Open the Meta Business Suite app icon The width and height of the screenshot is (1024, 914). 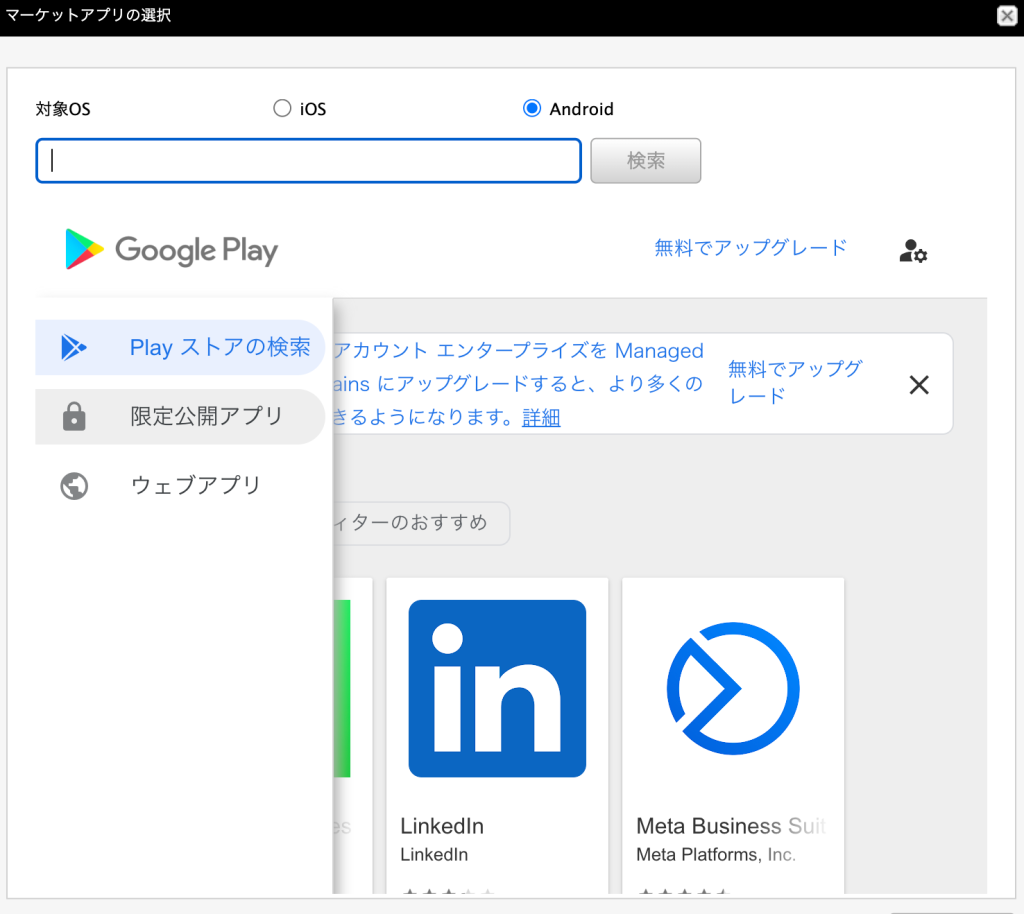732,688
